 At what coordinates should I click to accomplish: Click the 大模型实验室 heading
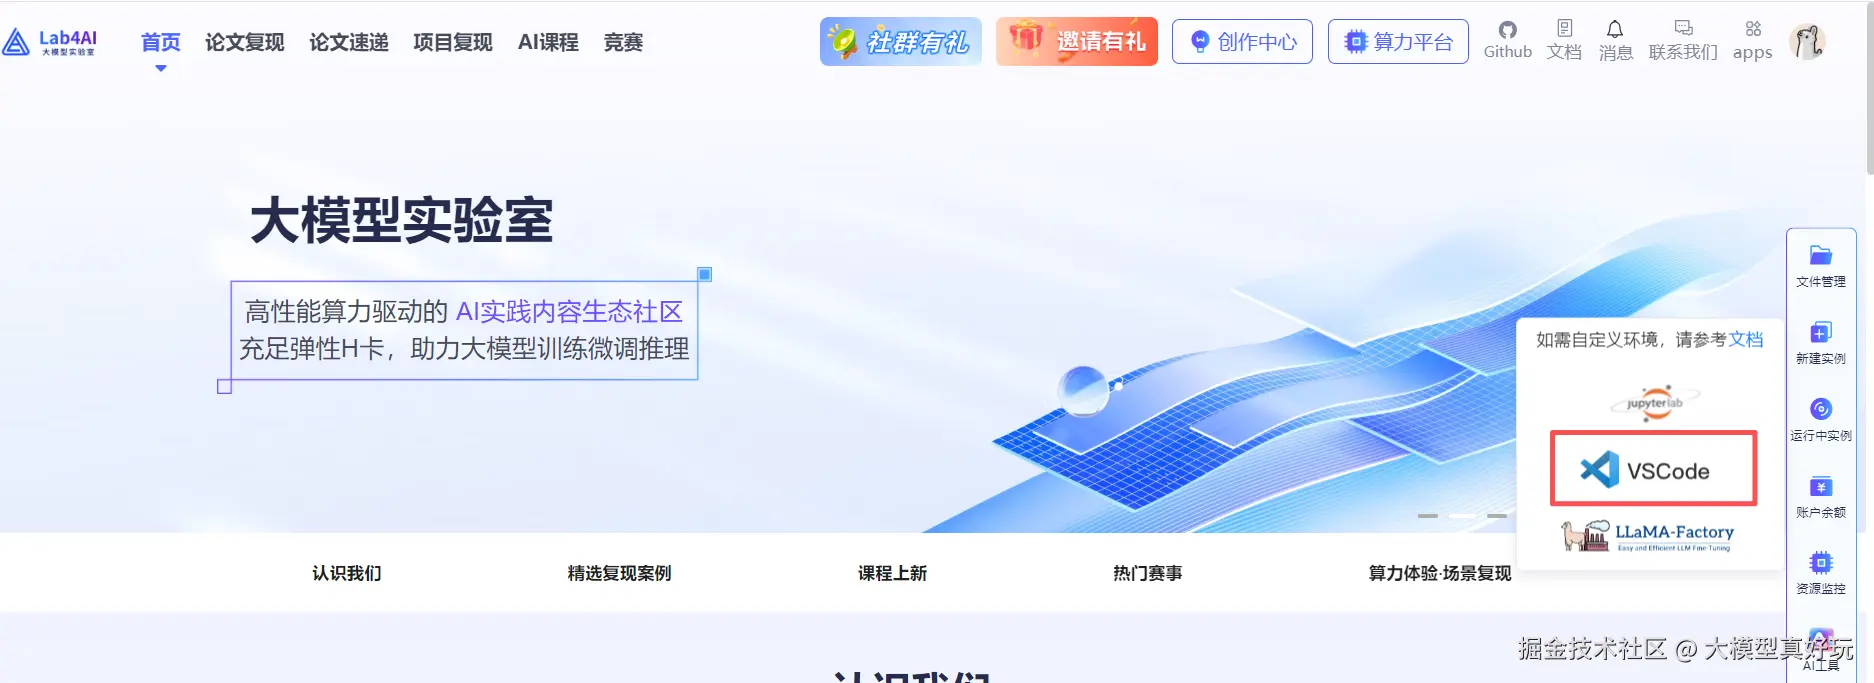[401, 220]
